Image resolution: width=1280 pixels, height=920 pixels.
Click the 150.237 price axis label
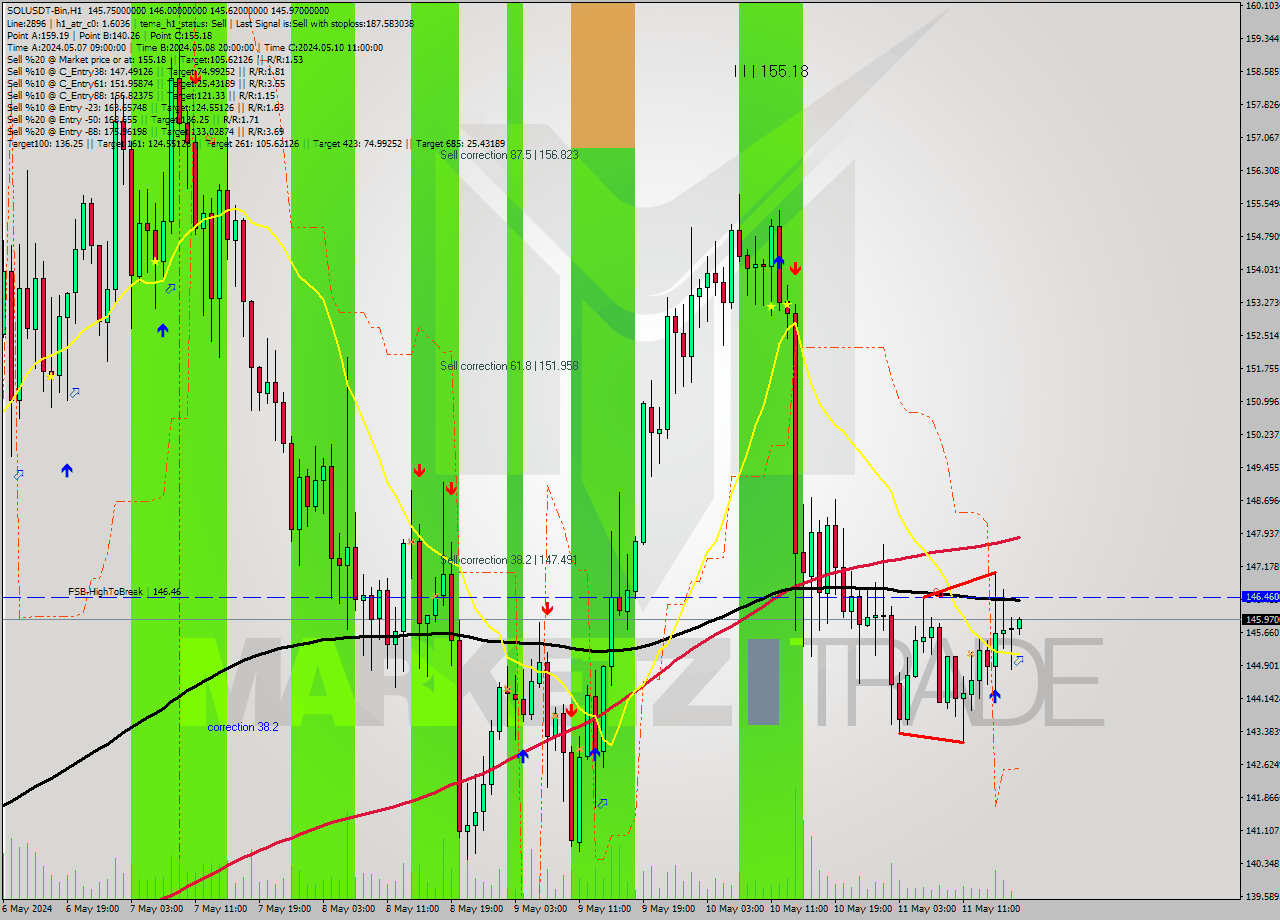coord(1262,434)
